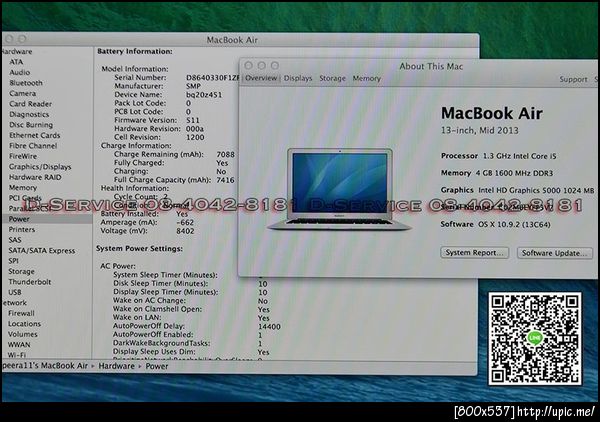Click the System Report button
600x422 pixels.
tap(474, 253)
